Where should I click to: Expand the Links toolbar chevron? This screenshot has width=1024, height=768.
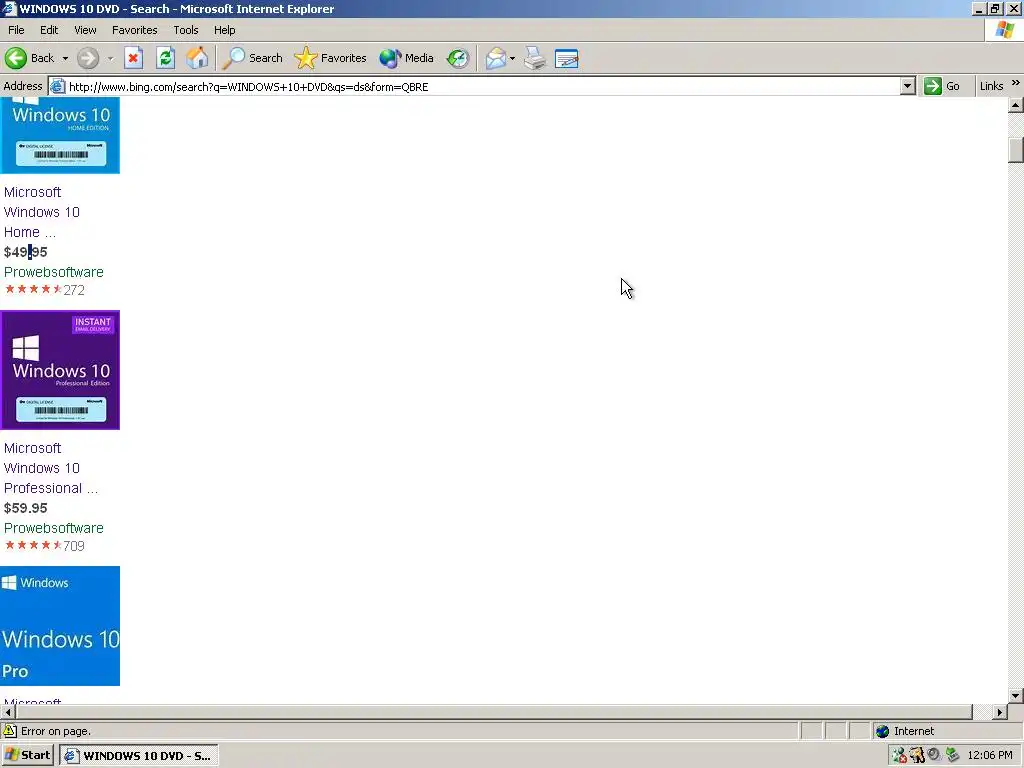click(1016, 83)
